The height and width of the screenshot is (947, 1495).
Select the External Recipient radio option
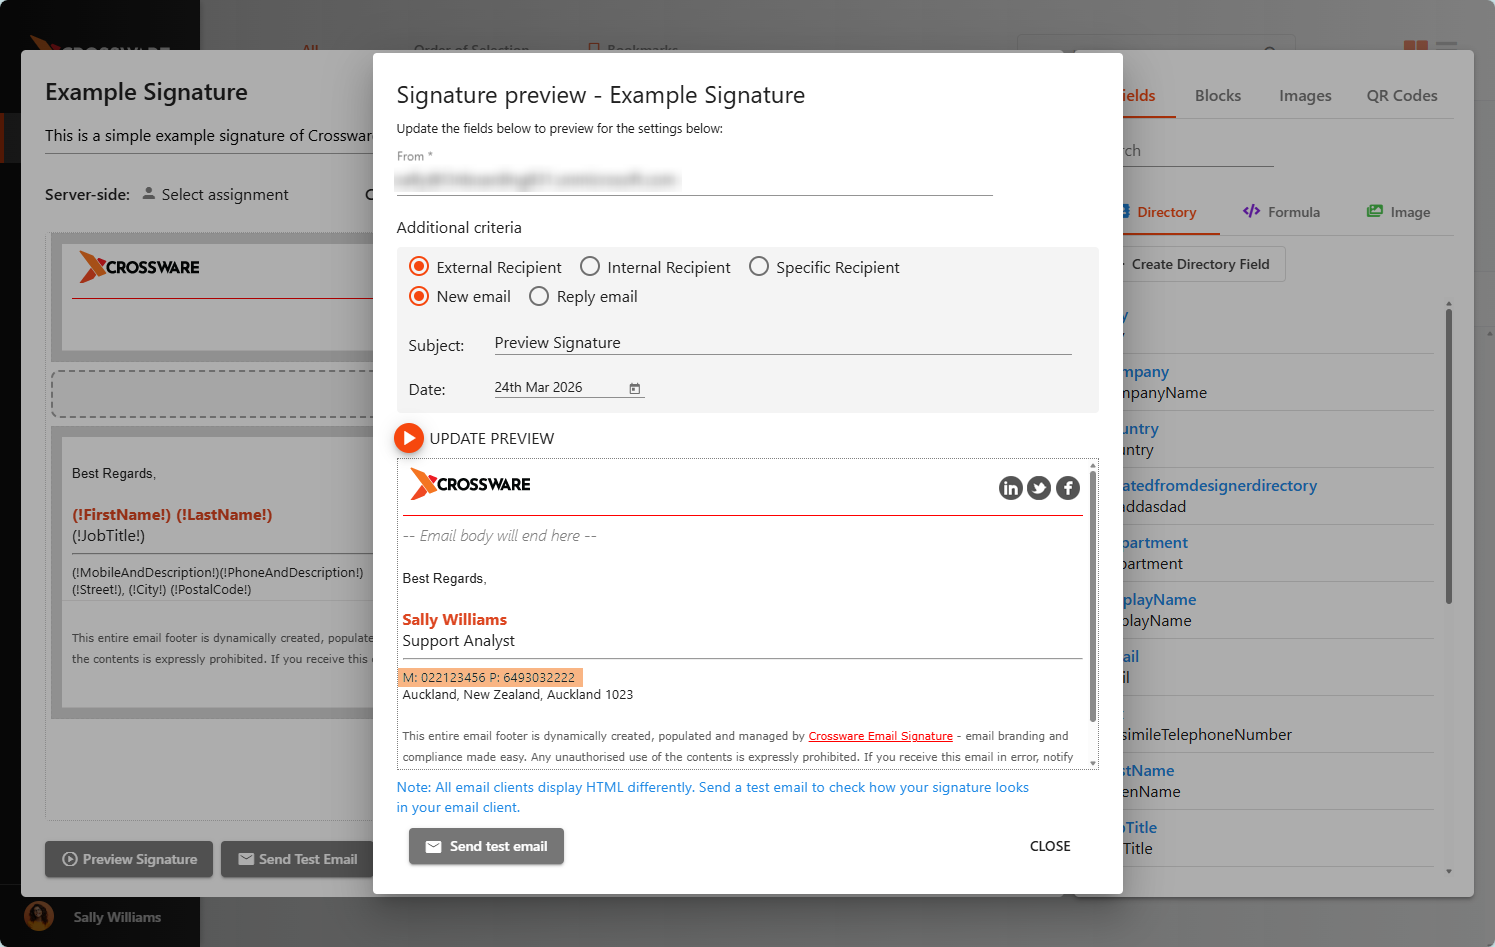click(419, 267)
